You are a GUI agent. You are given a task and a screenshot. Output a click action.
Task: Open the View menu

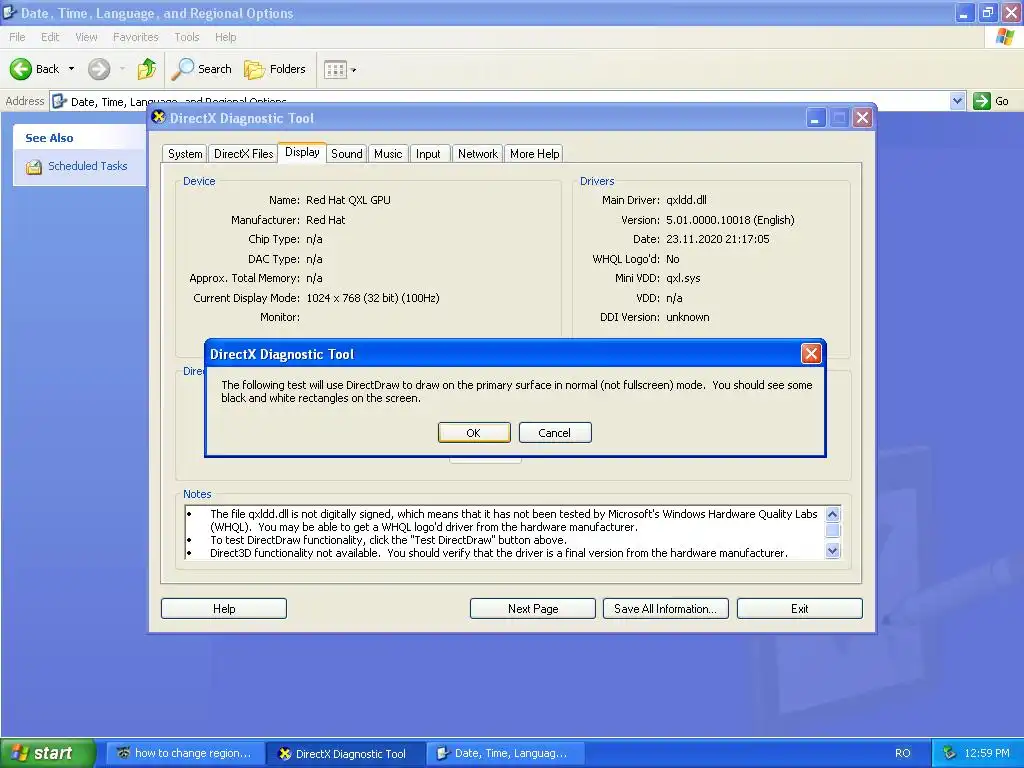(86, 37)
